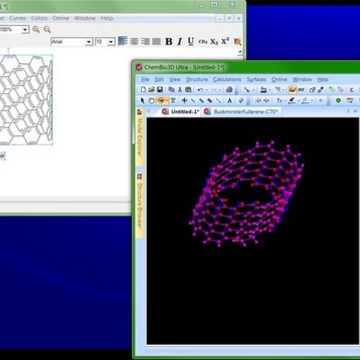
Task: Choose the Select arrow tool in ChemBio3D
Action: pos(142,100)
